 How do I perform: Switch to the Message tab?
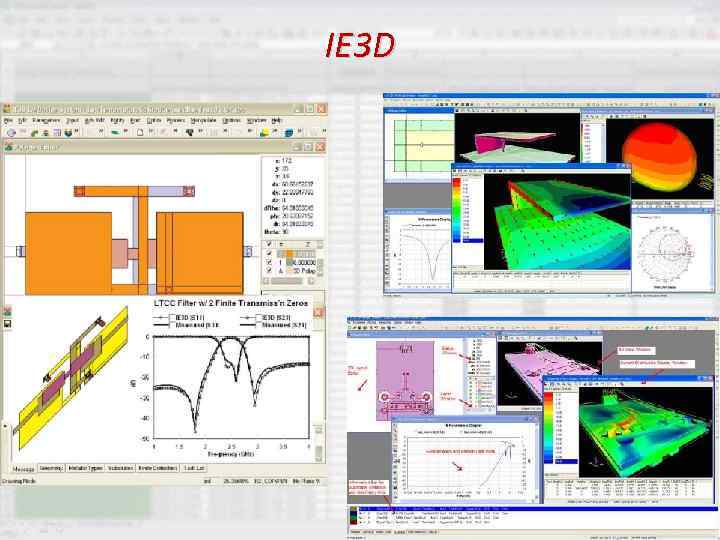coord(23,469)
